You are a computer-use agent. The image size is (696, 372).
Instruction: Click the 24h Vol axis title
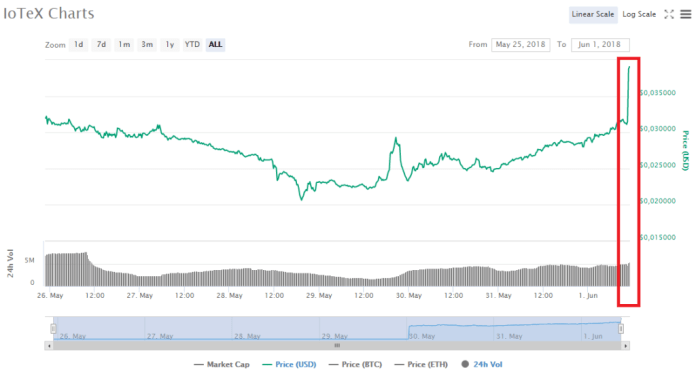pos(10,263)
